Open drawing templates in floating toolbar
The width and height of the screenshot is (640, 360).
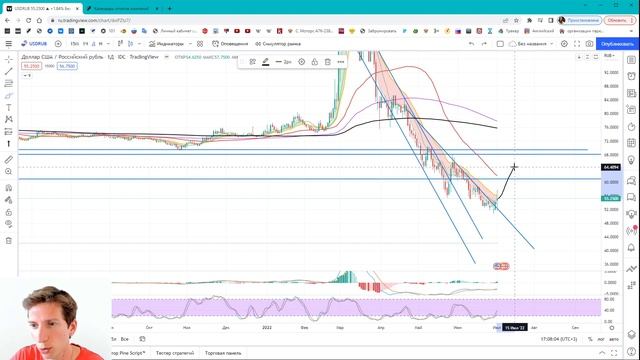point(253,62)
